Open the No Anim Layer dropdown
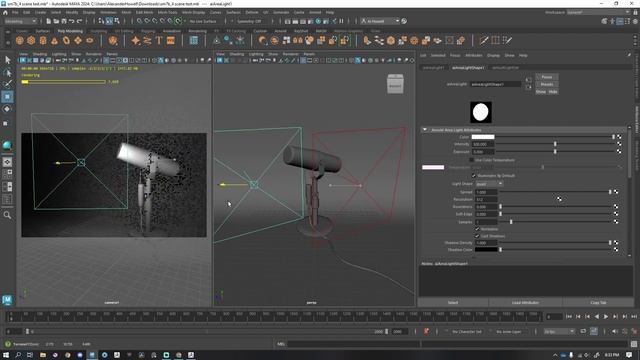This screenshot has width=640, height=360. 508,331
